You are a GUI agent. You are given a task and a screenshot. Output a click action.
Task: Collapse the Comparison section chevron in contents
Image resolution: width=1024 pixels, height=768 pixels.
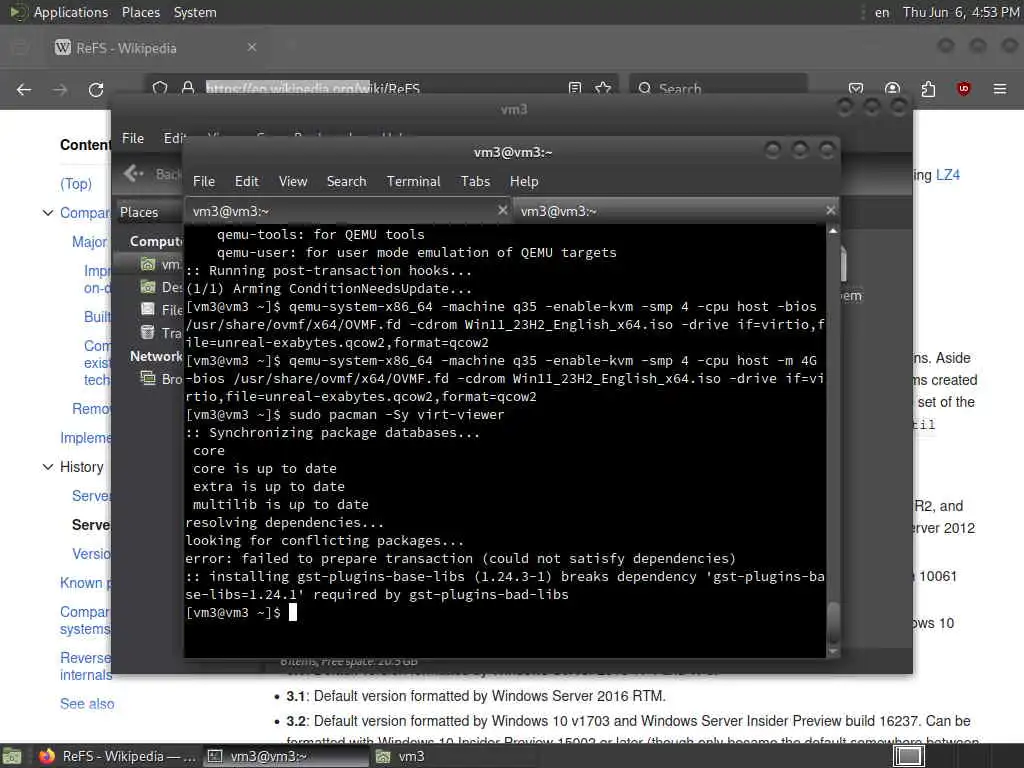click(x=48, y=213)
